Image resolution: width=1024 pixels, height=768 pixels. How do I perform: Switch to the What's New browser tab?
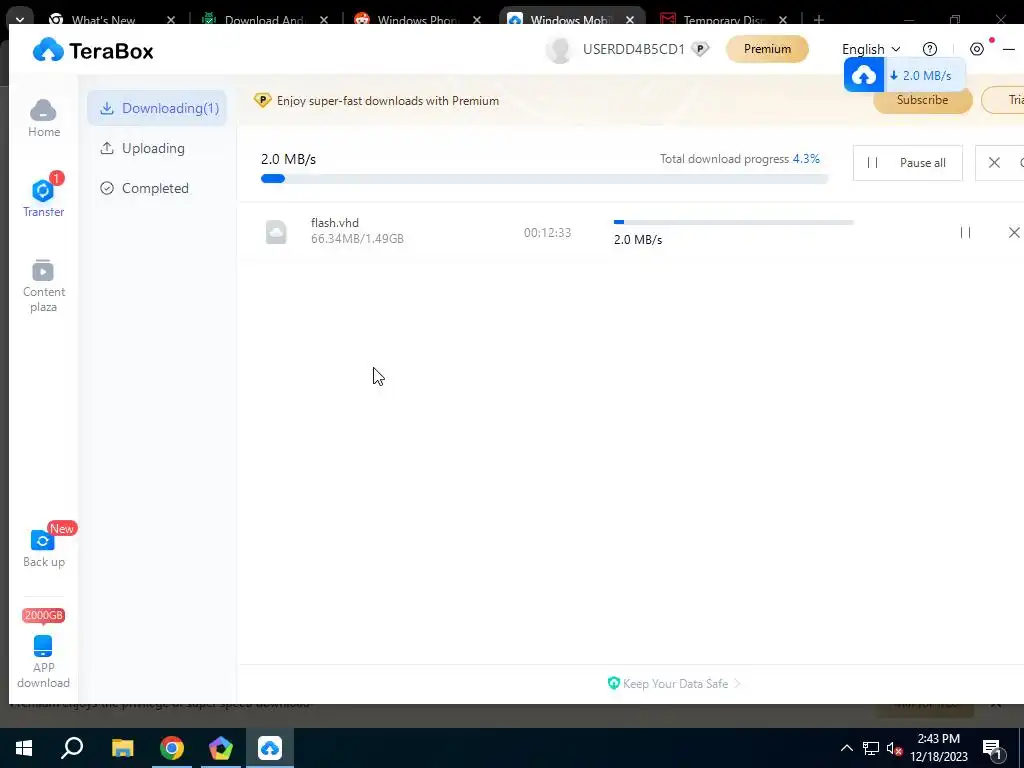(103, 20)
